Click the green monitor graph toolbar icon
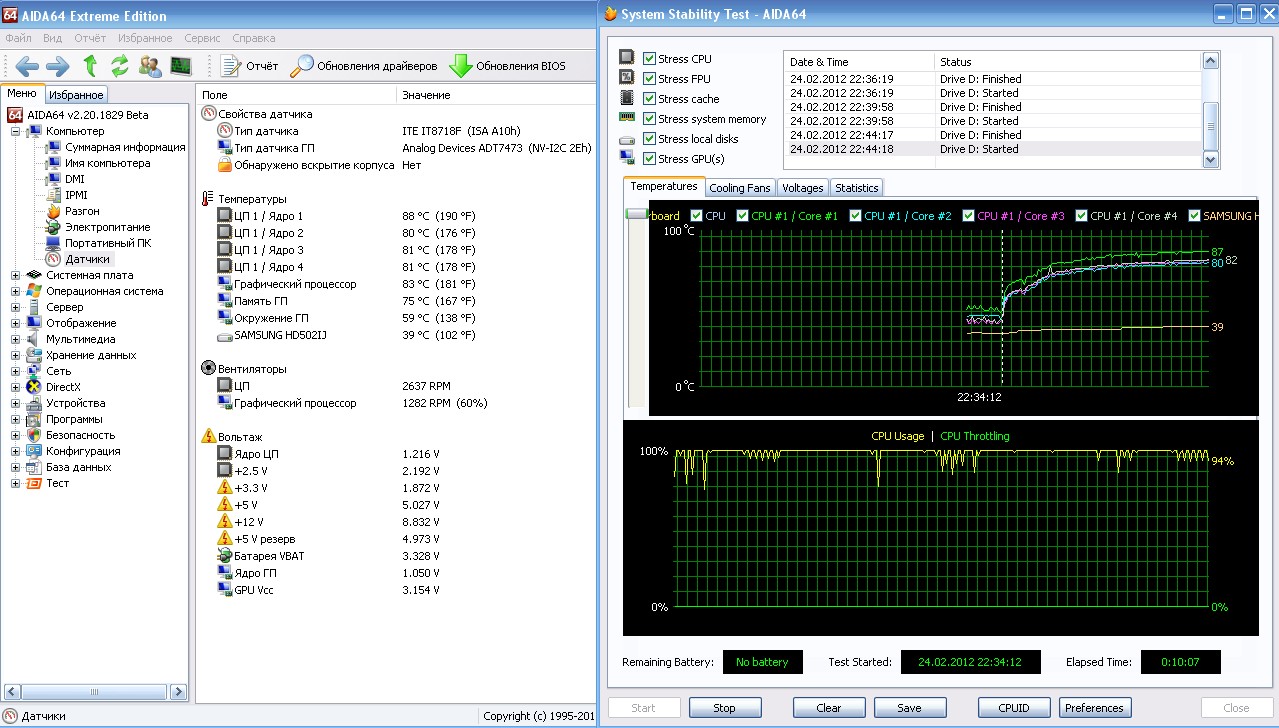This screenshot has height=728, width=1279. tap(181, 66)
